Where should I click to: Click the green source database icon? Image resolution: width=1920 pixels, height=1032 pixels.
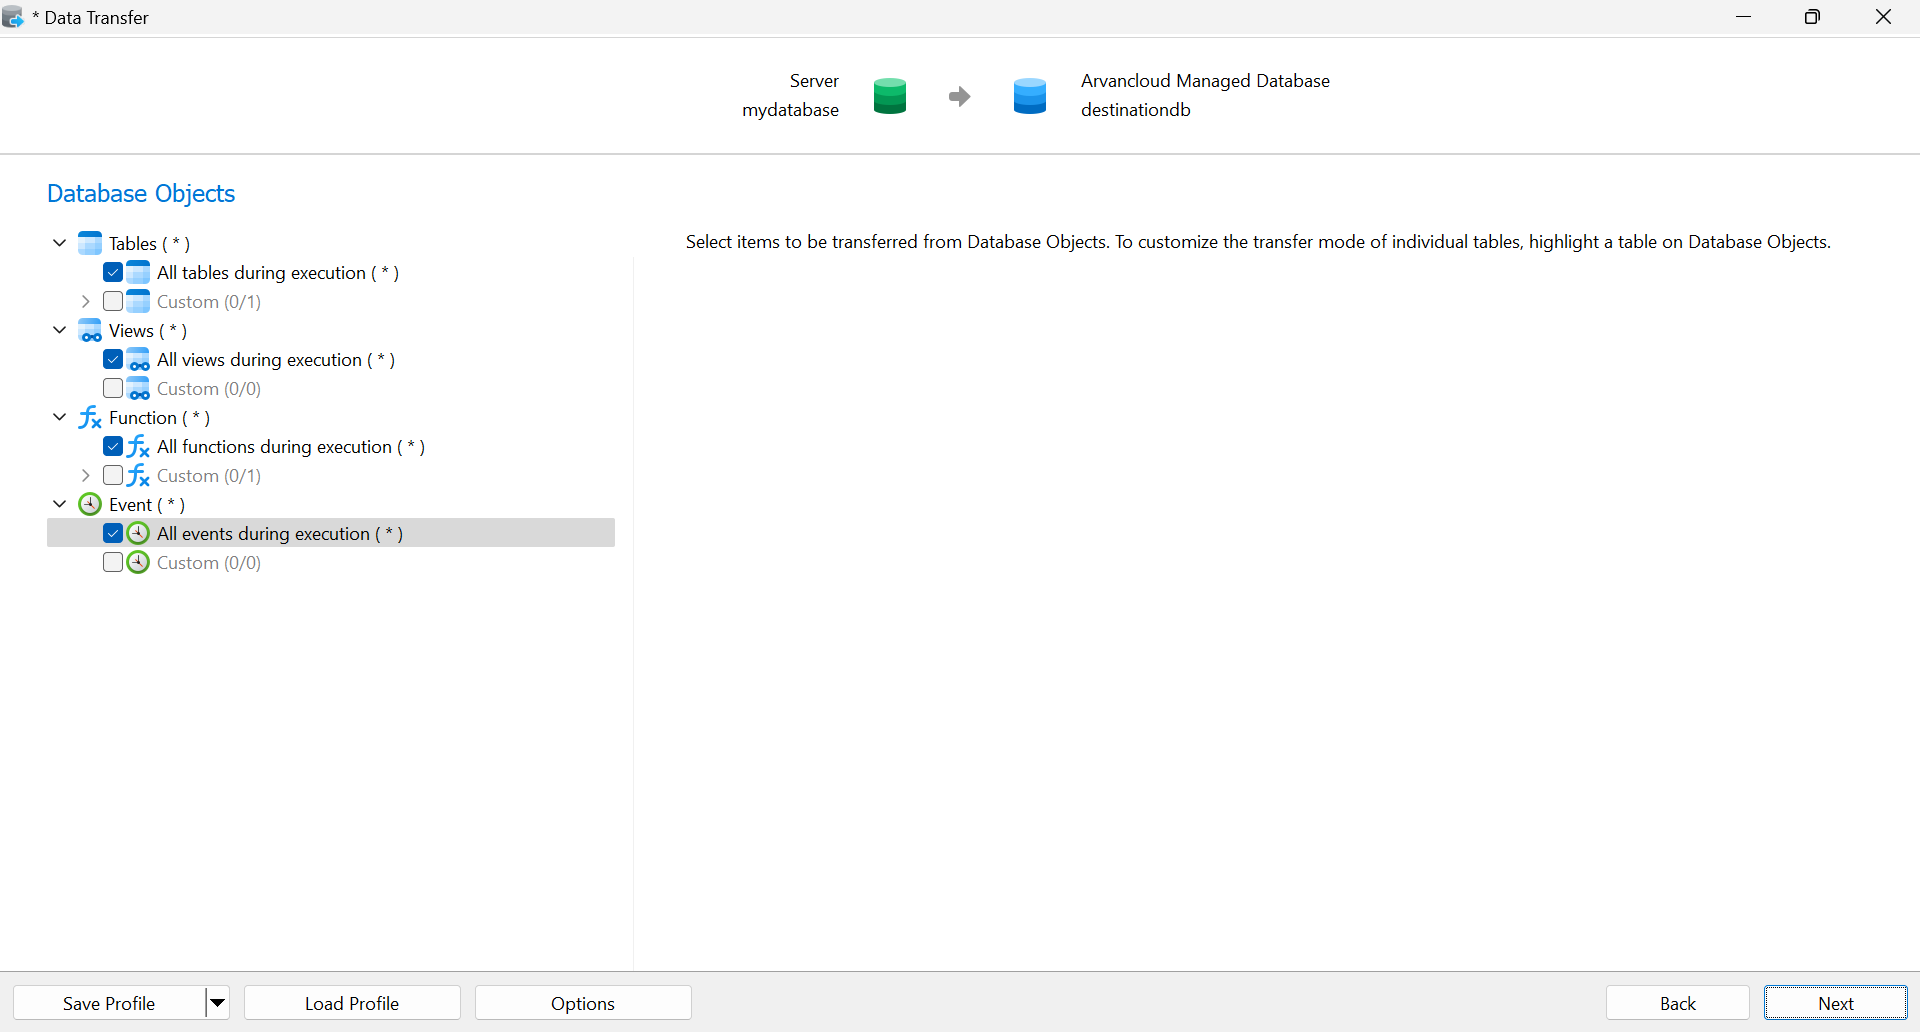pyautogui.click(x=889, y=96)
